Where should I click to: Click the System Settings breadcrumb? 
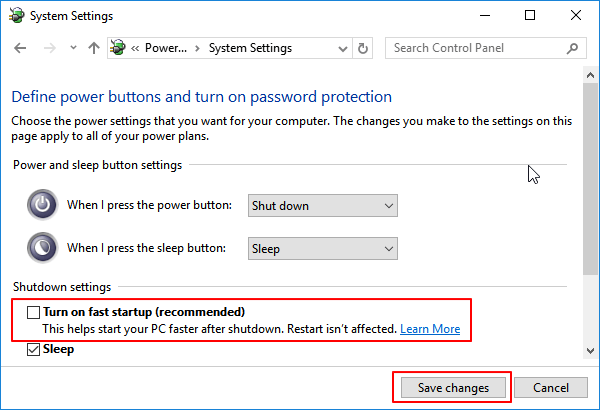click(250, 48)
